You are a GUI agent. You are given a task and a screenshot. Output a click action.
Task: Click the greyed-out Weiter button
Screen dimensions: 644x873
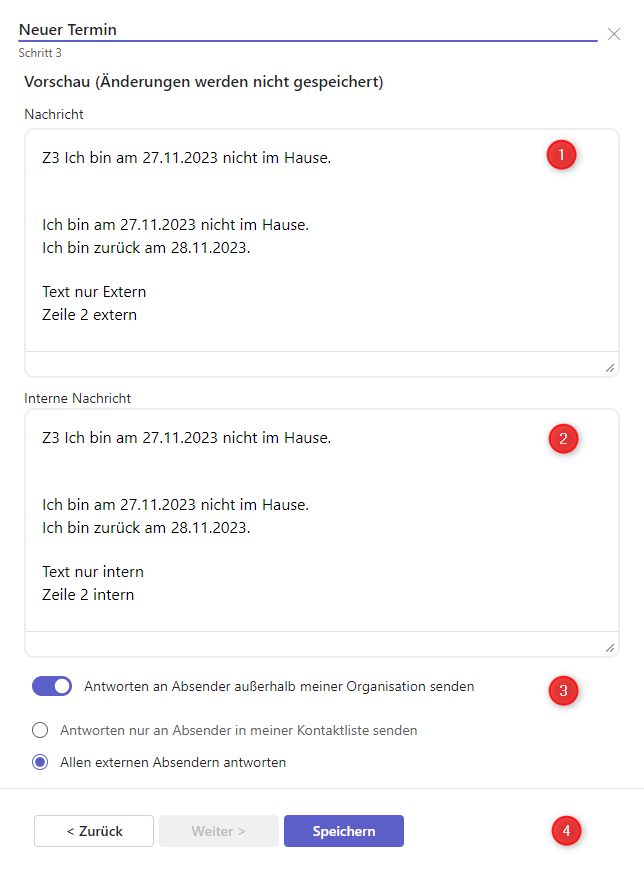click(219, 831)
